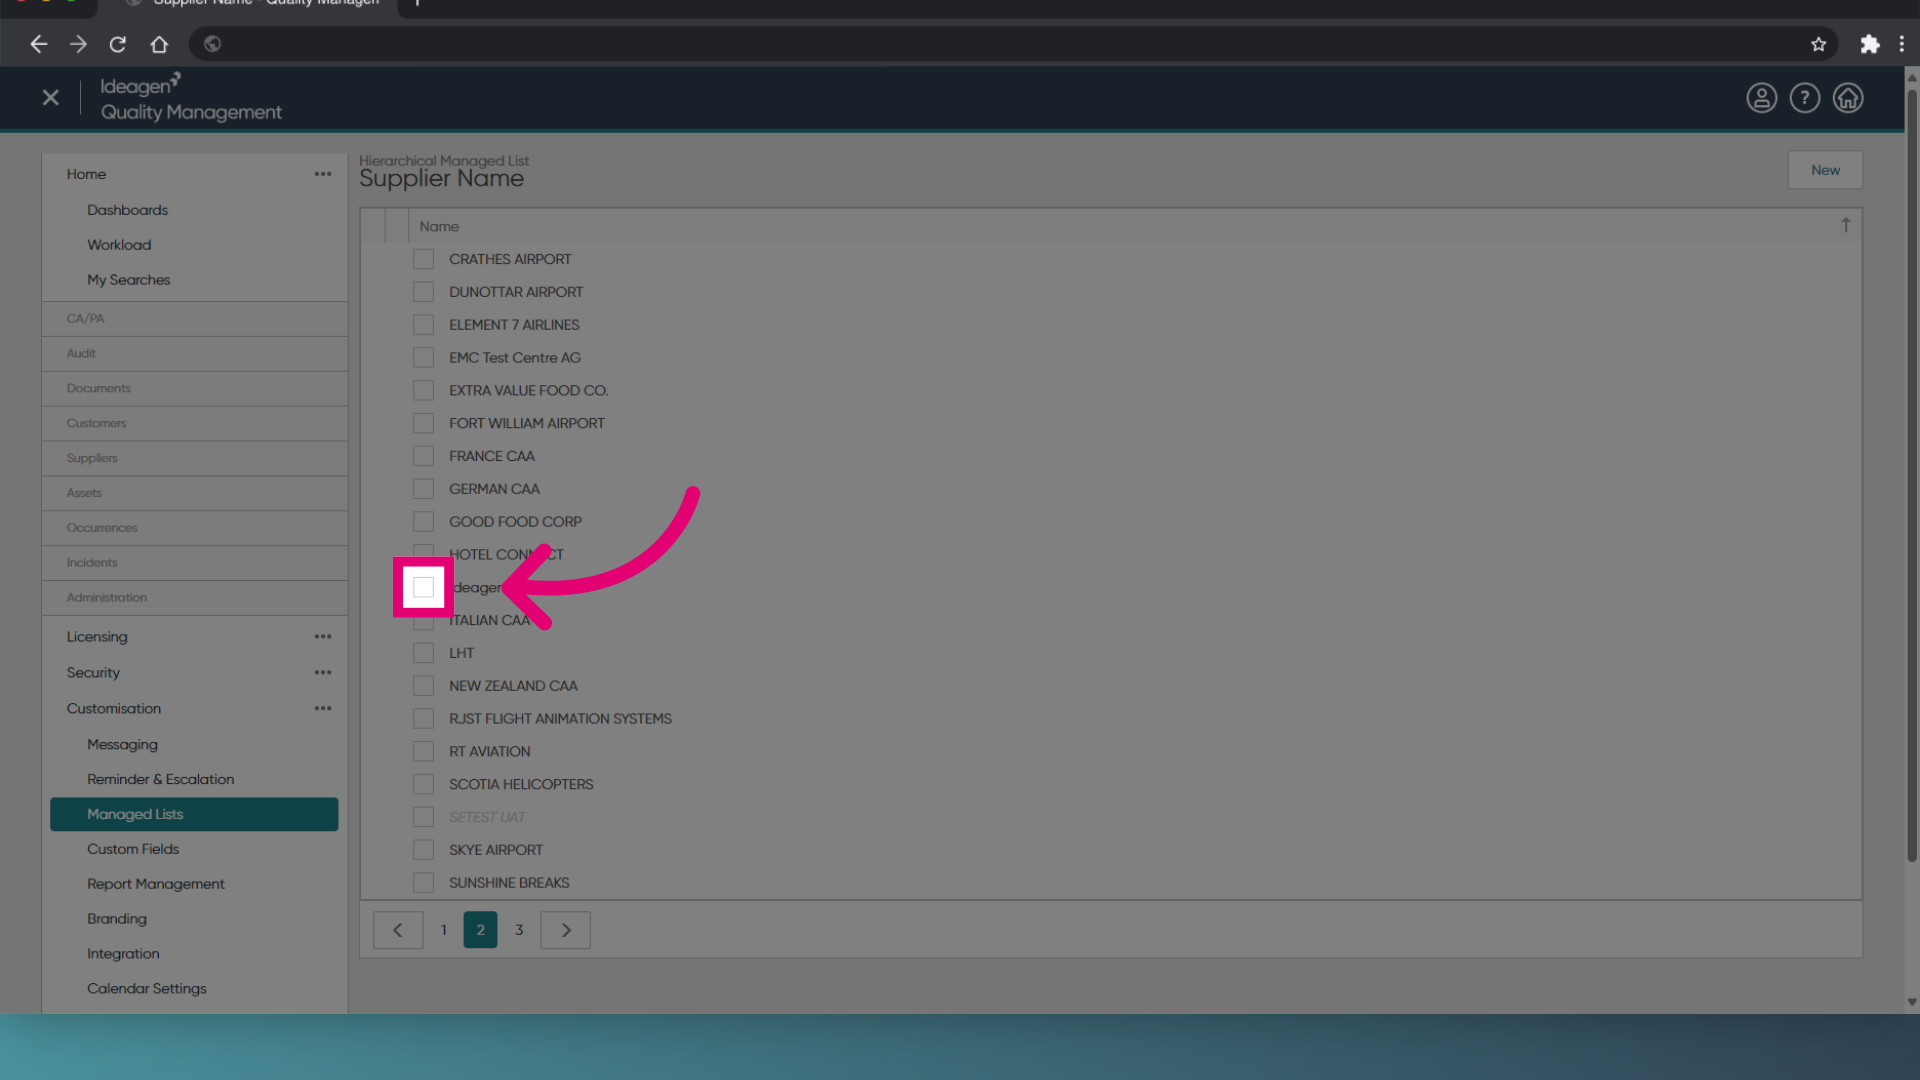Select current page 2 button
Screen dimensions: 1920x1080
tap(480, 930)
